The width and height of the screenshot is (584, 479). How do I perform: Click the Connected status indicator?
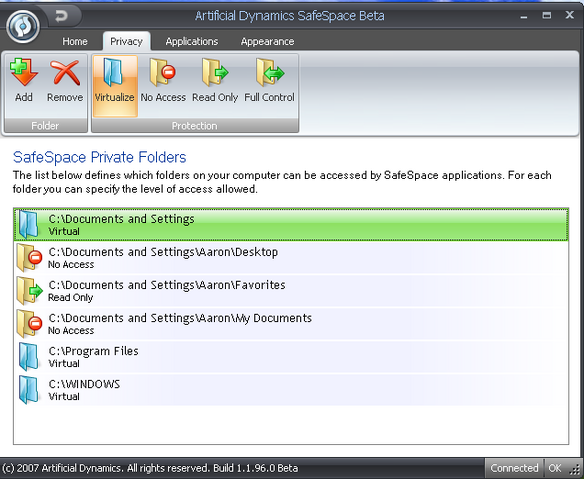(x=514, y=468)
